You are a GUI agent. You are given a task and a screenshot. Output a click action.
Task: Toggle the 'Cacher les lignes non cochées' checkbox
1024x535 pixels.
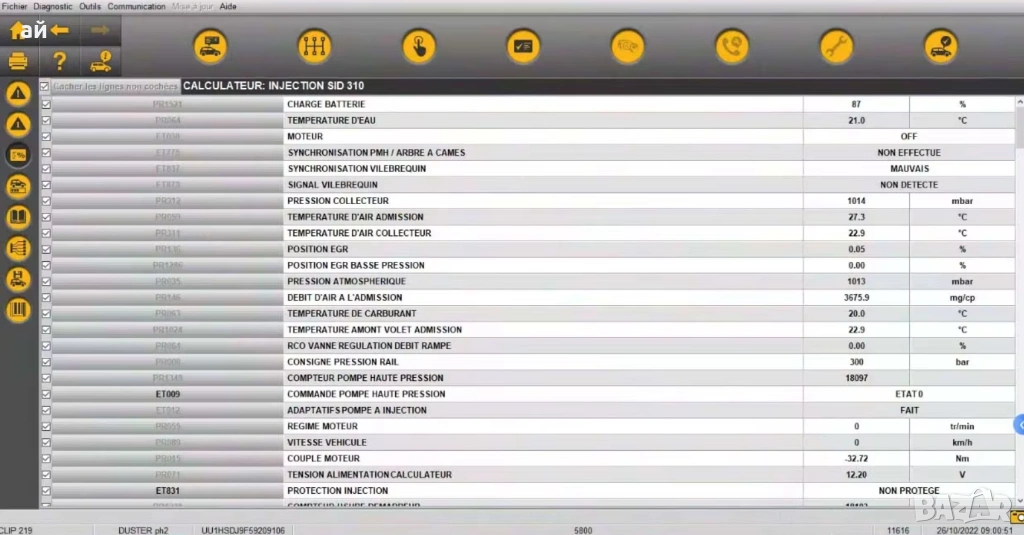tap(45, 87)
